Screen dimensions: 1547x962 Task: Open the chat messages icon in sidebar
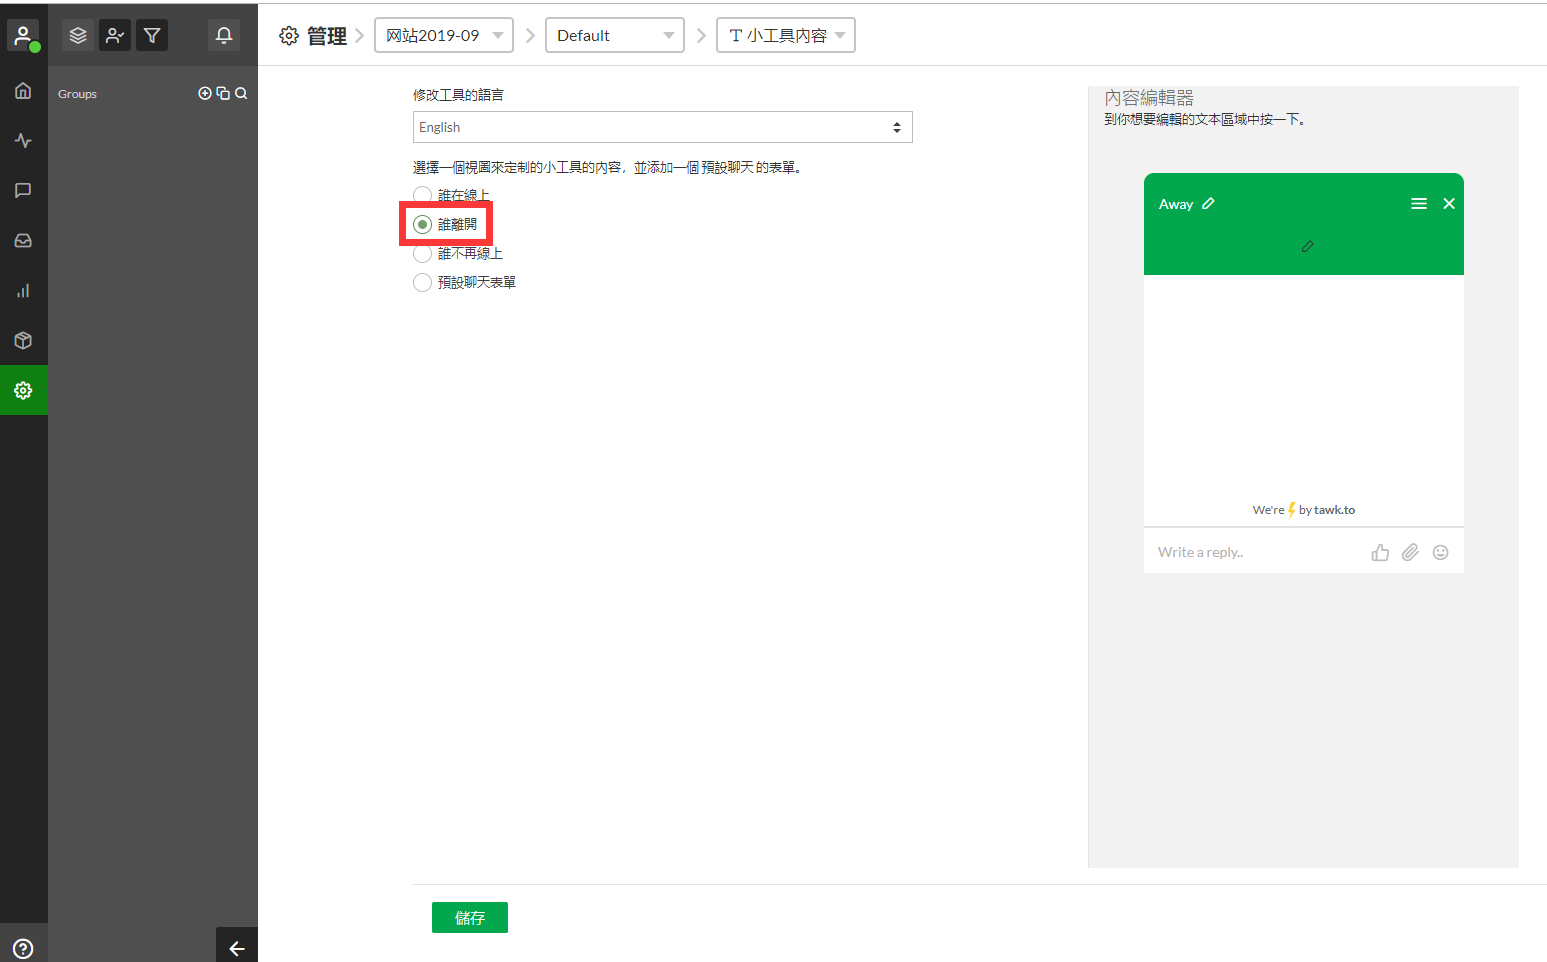tap(23, 191)
